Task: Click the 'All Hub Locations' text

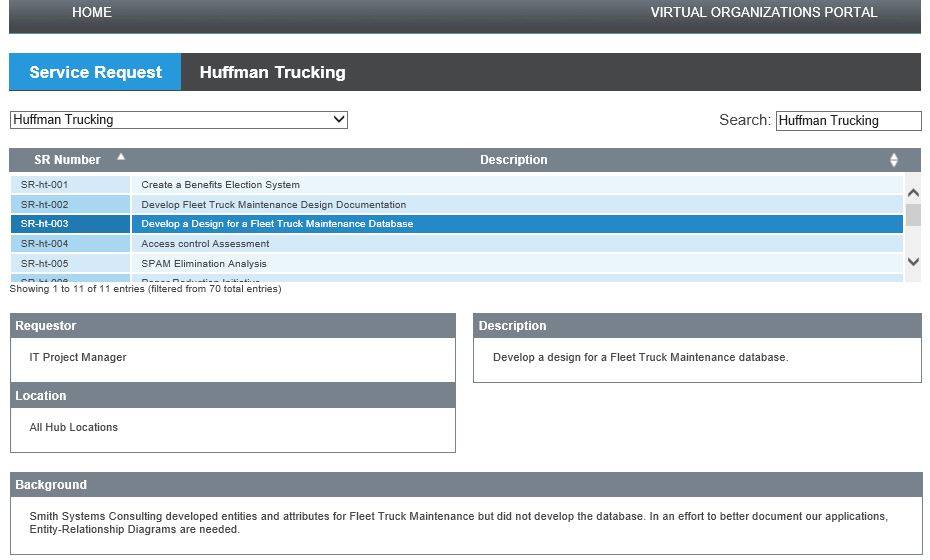Action: click(74, 427)
